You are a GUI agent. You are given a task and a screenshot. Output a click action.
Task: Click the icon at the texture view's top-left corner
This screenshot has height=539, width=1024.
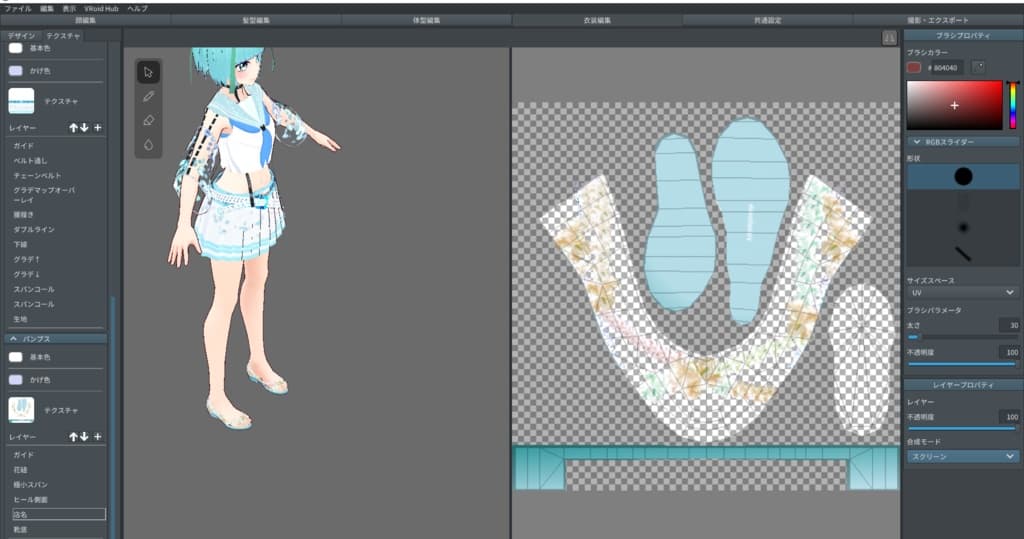pos(889,38)
